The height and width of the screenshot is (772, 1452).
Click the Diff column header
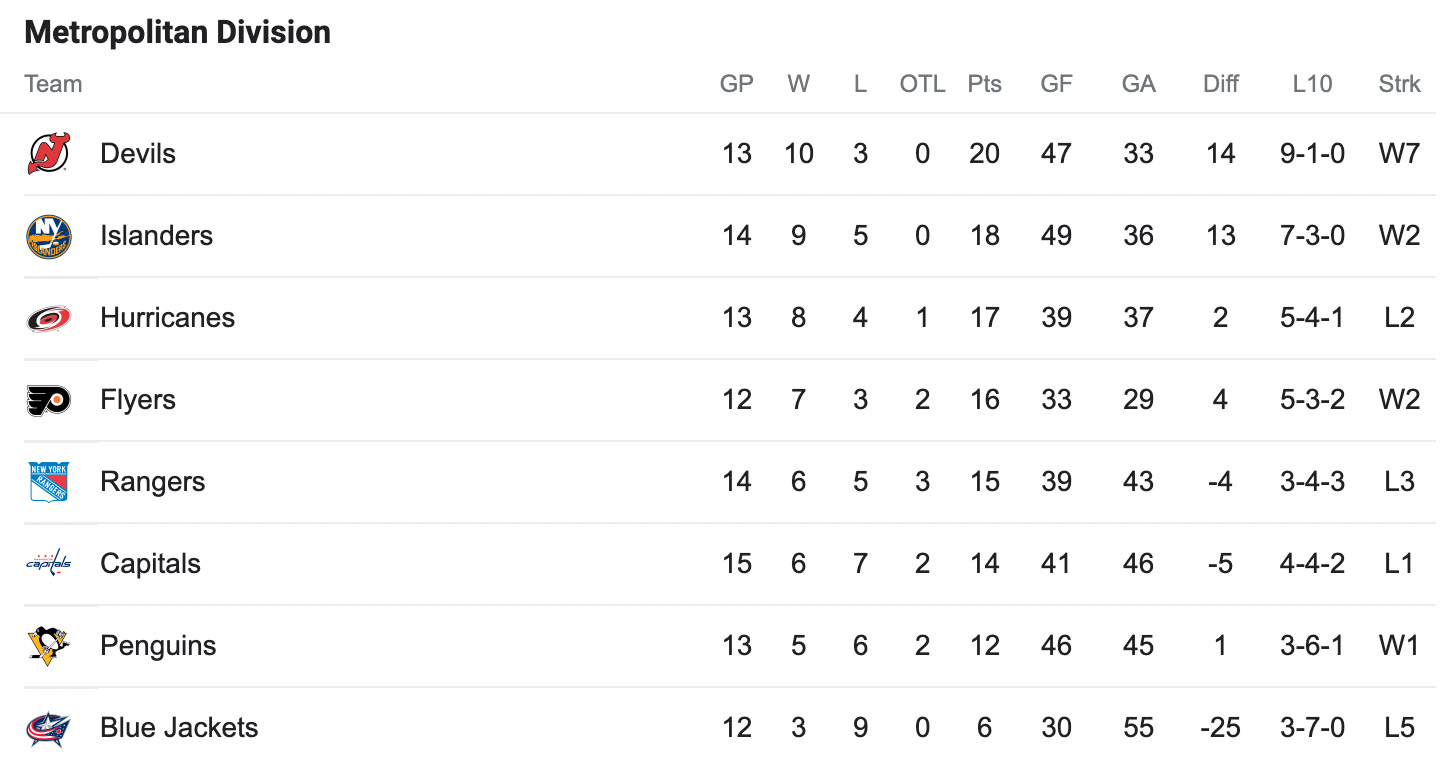[1221, 84]
